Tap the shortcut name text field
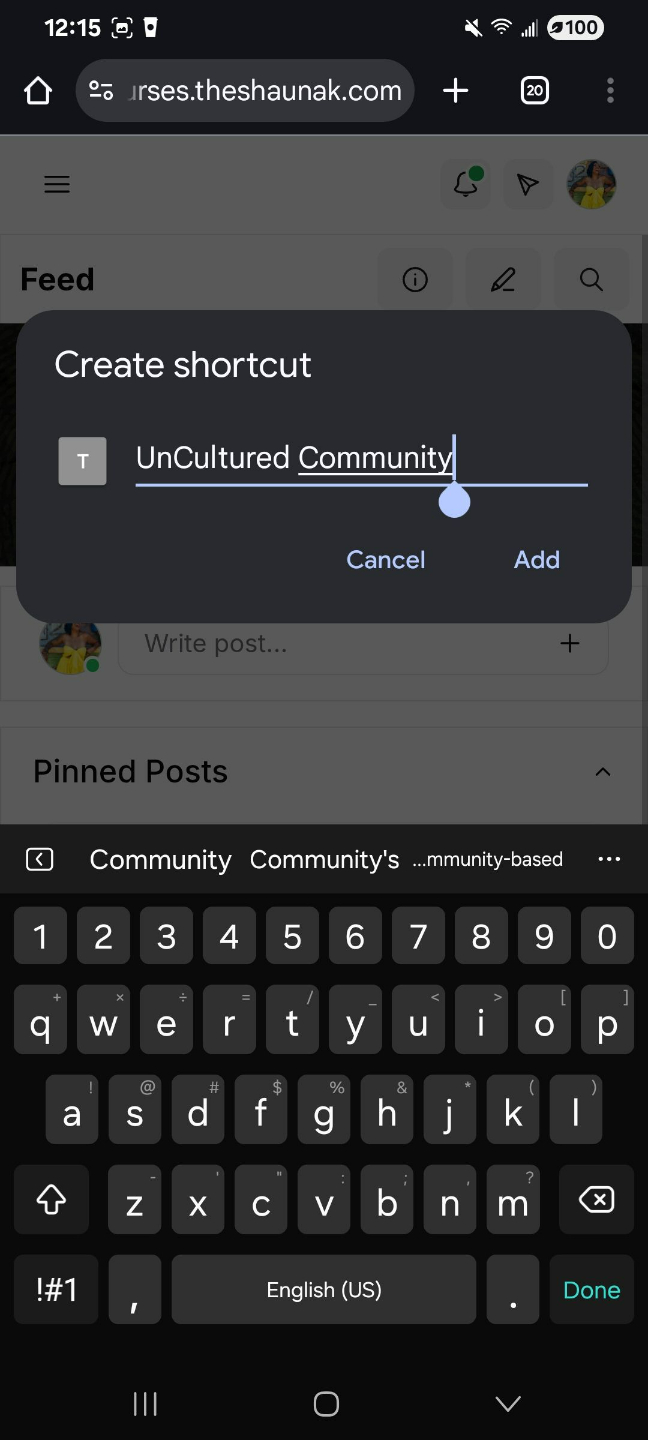Screen dimensions: 648x1440 (x=361, y=459)
